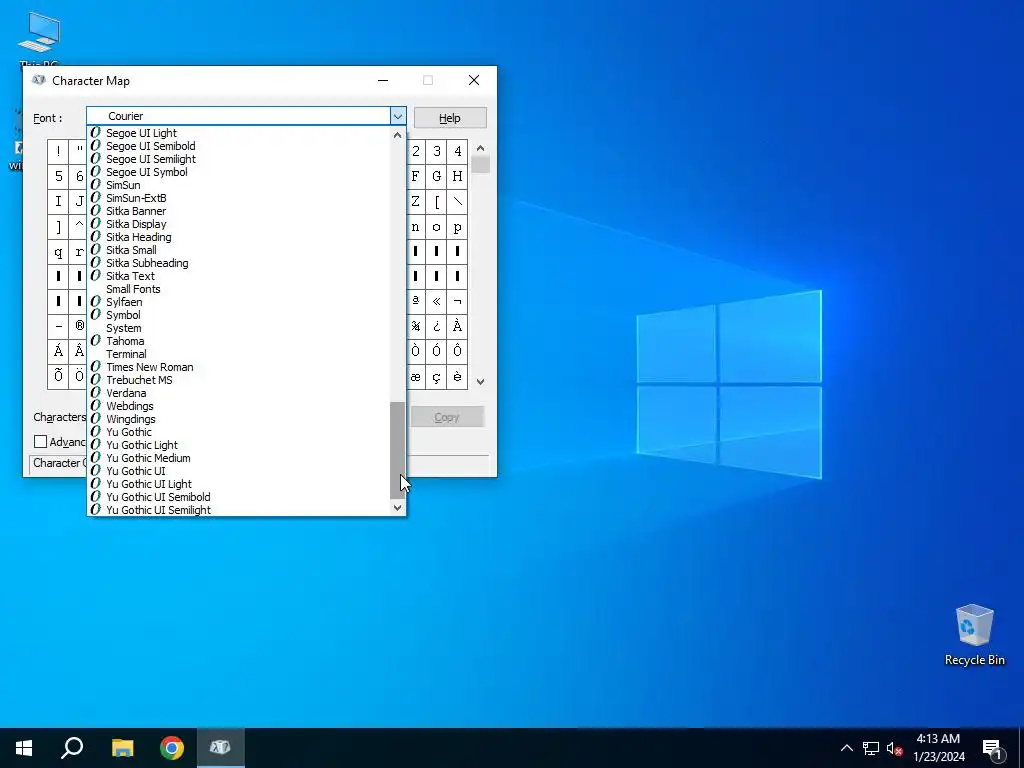
Task: Select the letter p character cell
Action: click(457, 227)
